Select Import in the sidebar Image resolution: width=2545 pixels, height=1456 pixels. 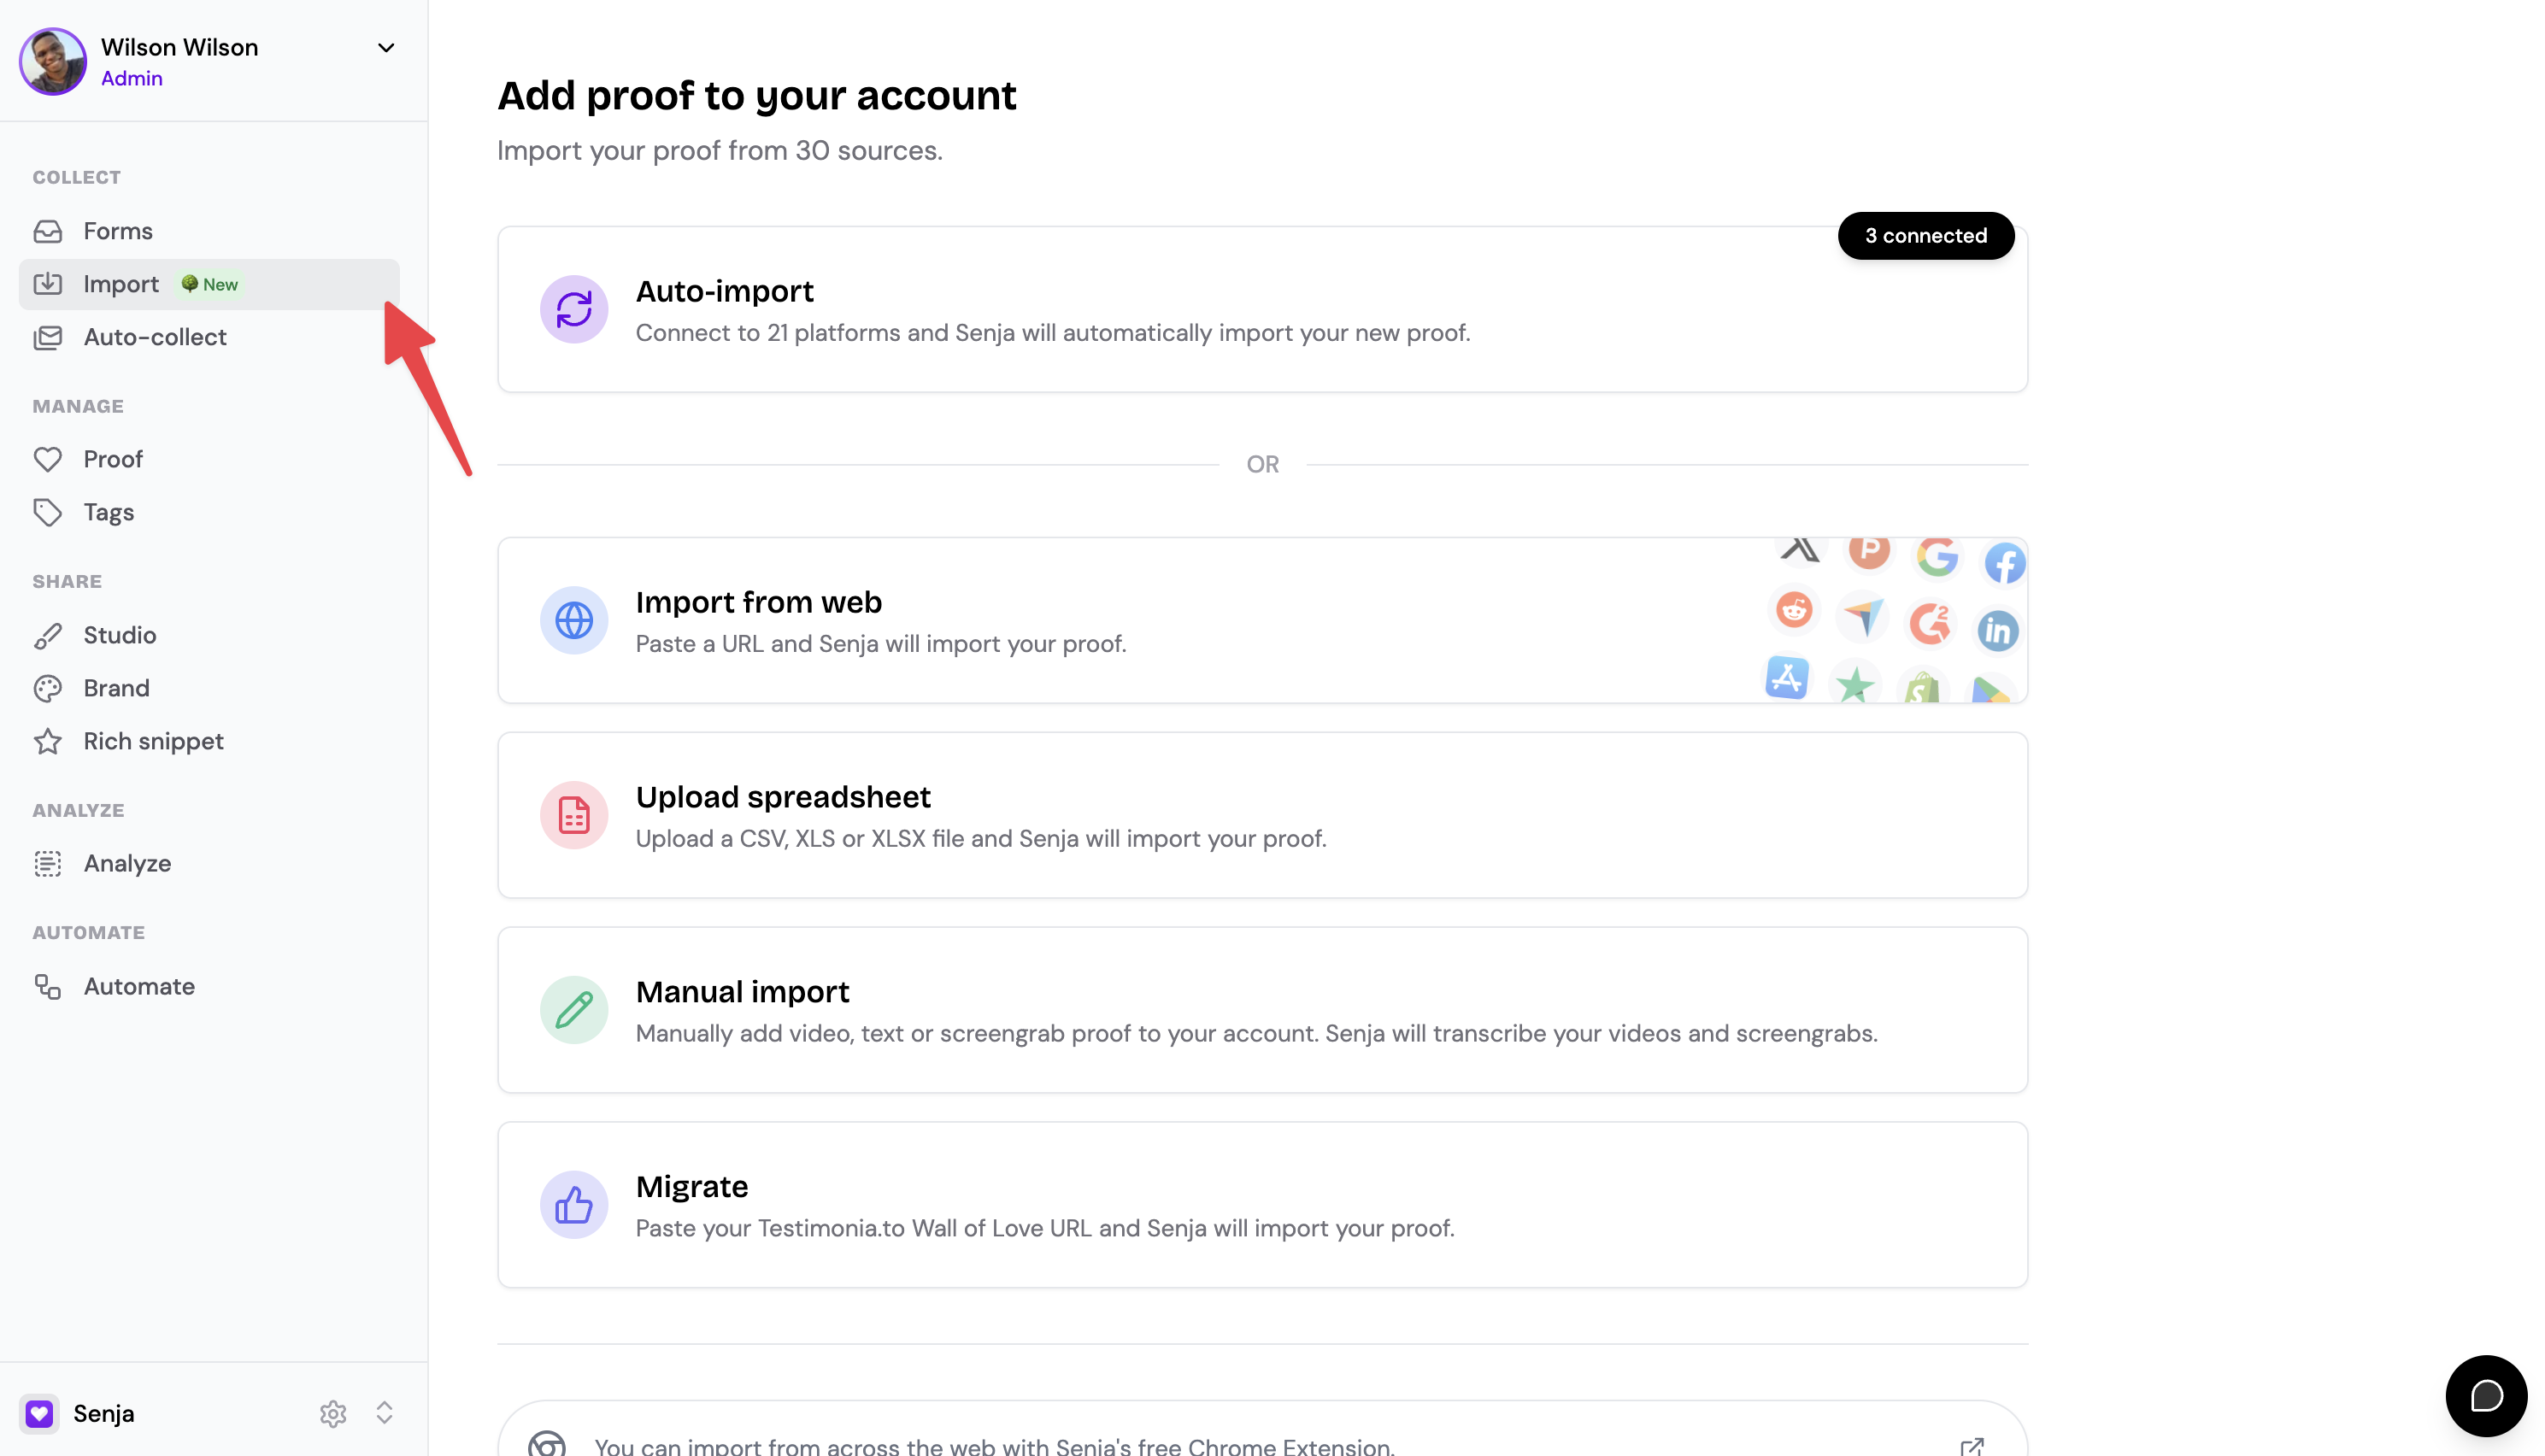[209, 284]
